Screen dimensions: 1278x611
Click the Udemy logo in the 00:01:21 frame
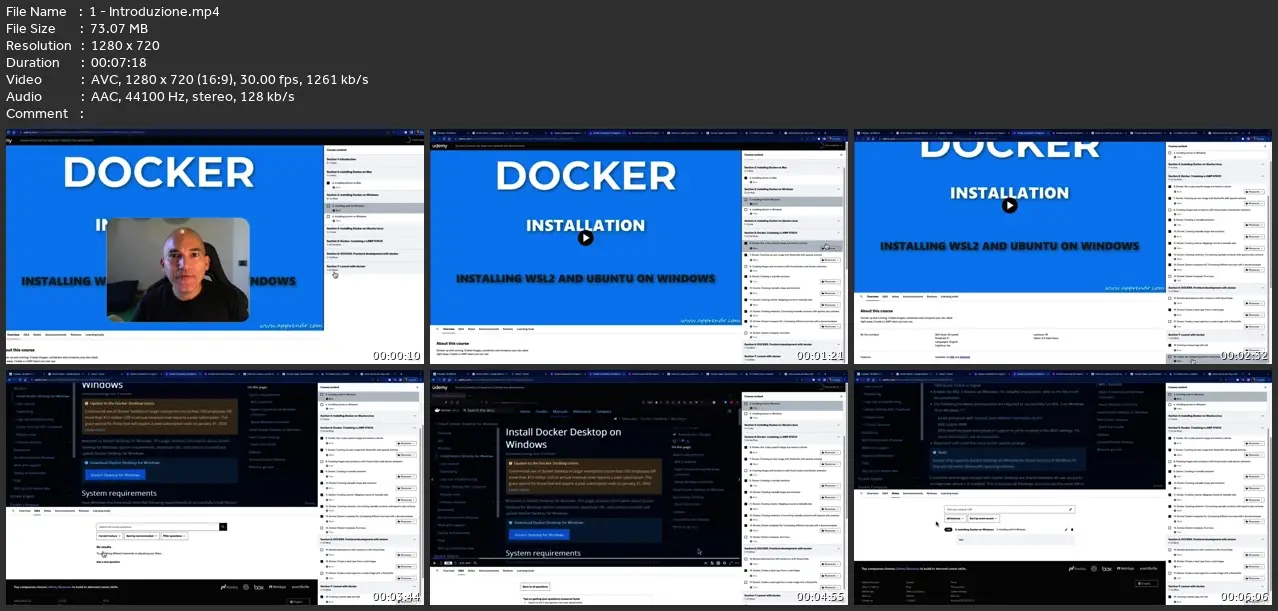(440, 145)
